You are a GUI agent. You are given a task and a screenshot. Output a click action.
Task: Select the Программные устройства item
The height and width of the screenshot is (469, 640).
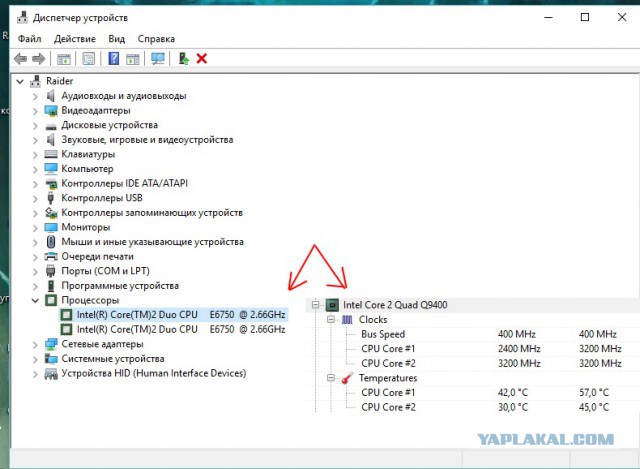pos(120,286)
